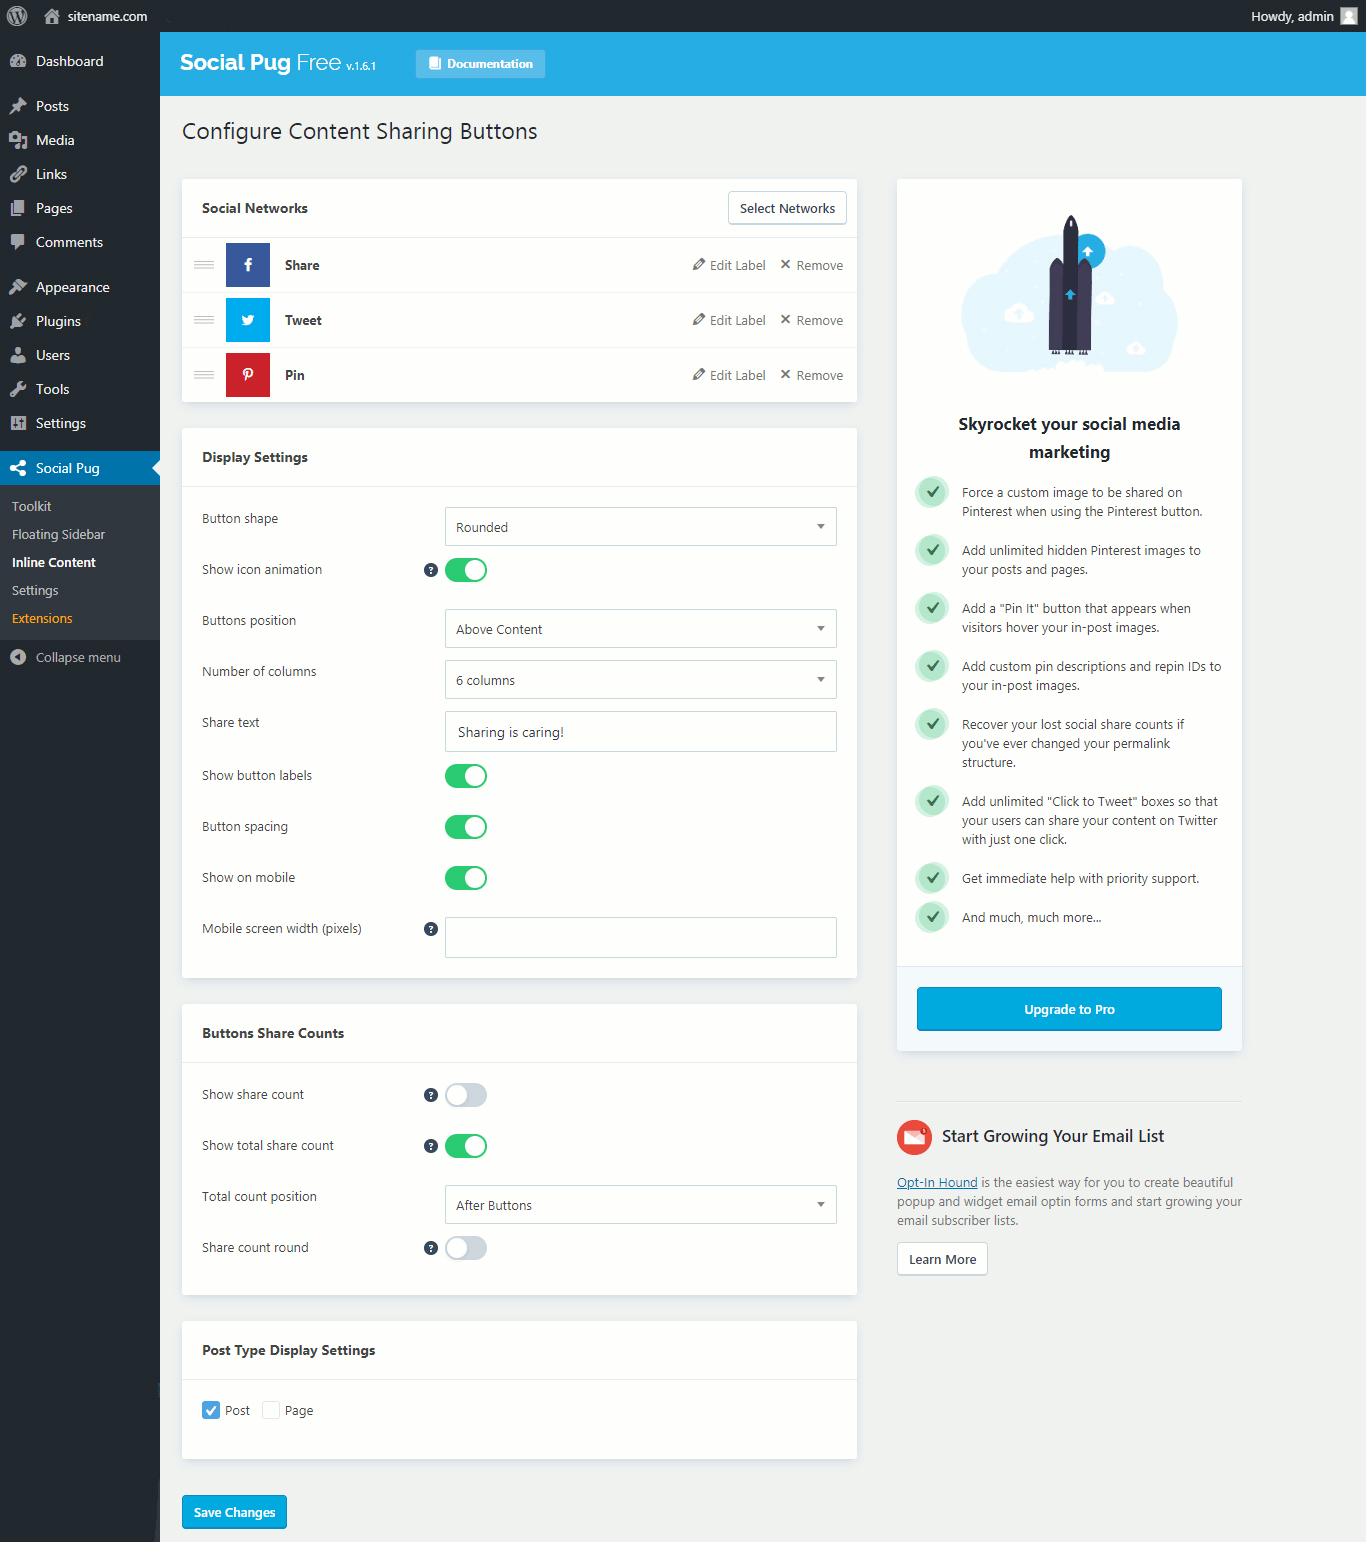This screenshot has width=1366, height=1542.
Task: Click the Share text input field
Action: point(641,732)
